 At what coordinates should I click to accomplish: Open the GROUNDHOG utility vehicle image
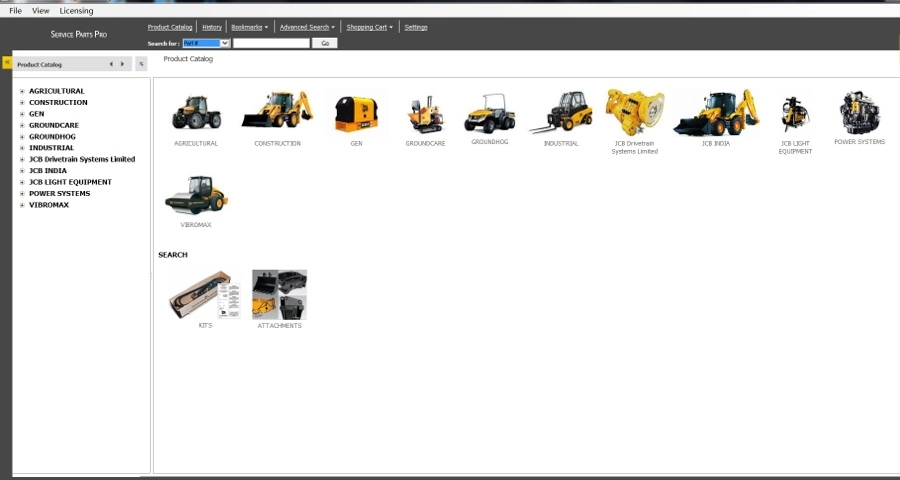[490, 113]
